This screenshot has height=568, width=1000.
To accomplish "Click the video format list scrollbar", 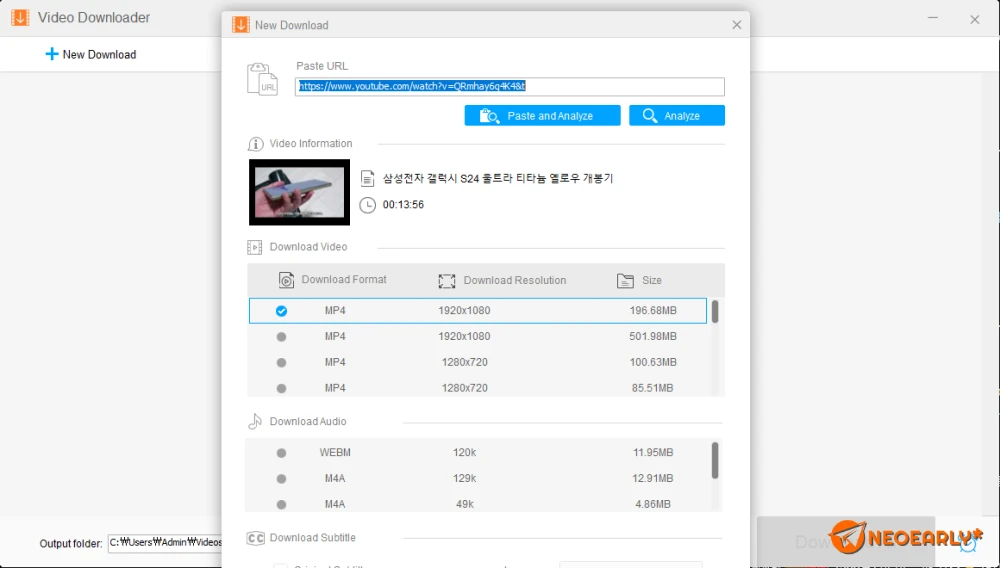I will click(x=715, y=312).
